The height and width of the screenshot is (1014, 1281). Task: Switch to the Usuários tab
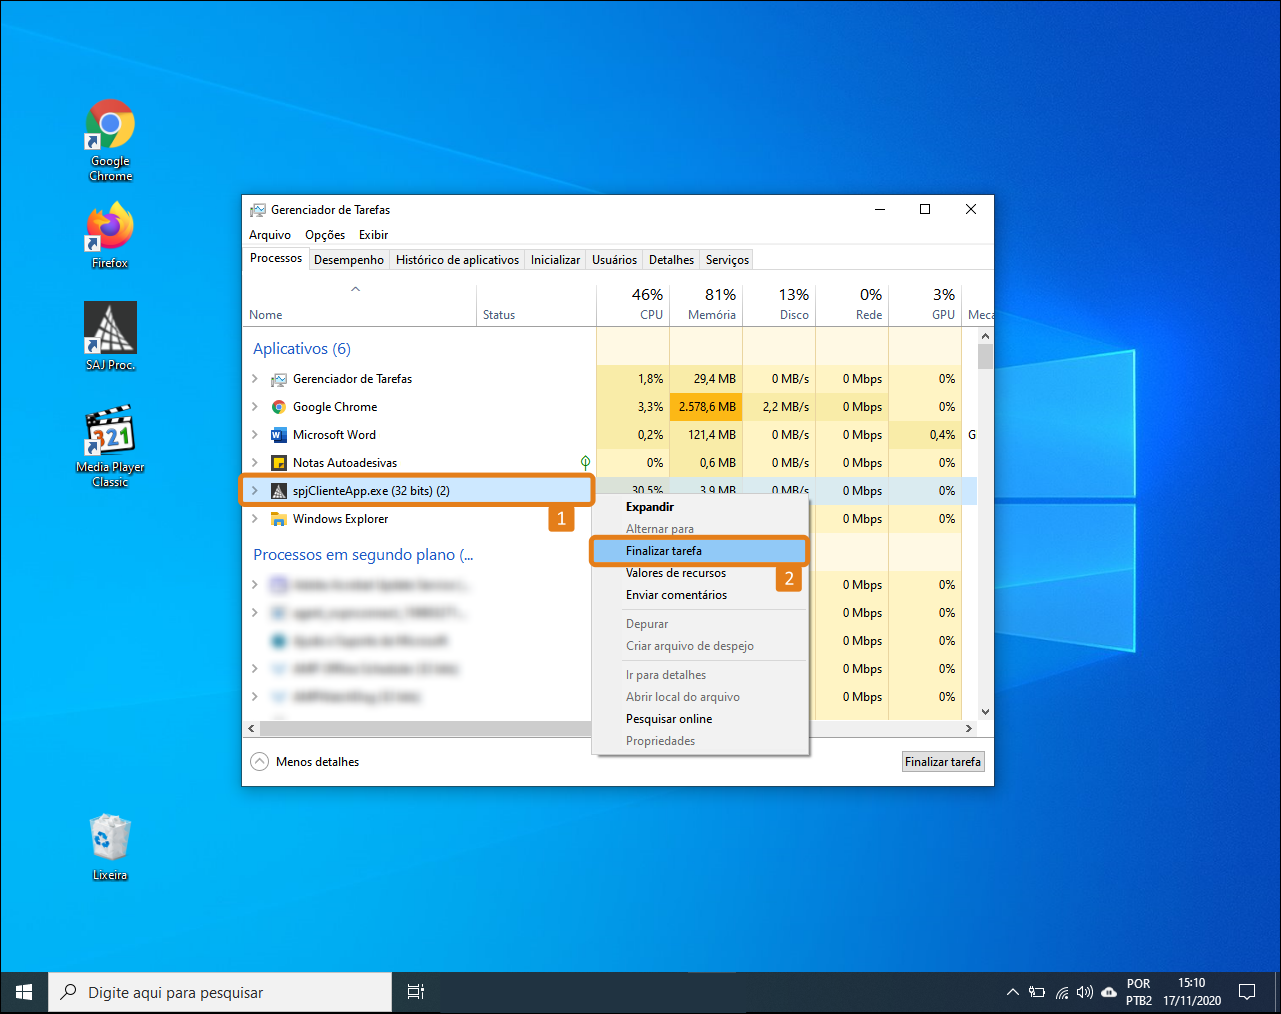614,260
